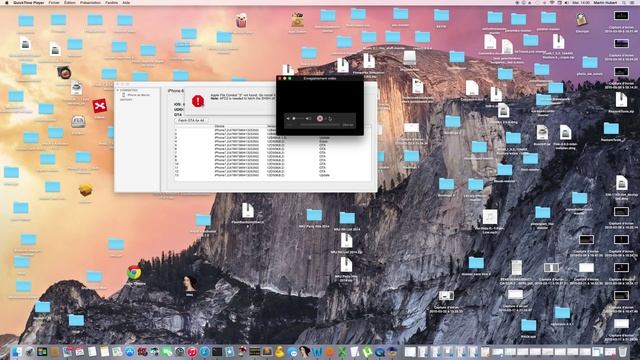Open Photo Booth in the Dock

point(142,352)
